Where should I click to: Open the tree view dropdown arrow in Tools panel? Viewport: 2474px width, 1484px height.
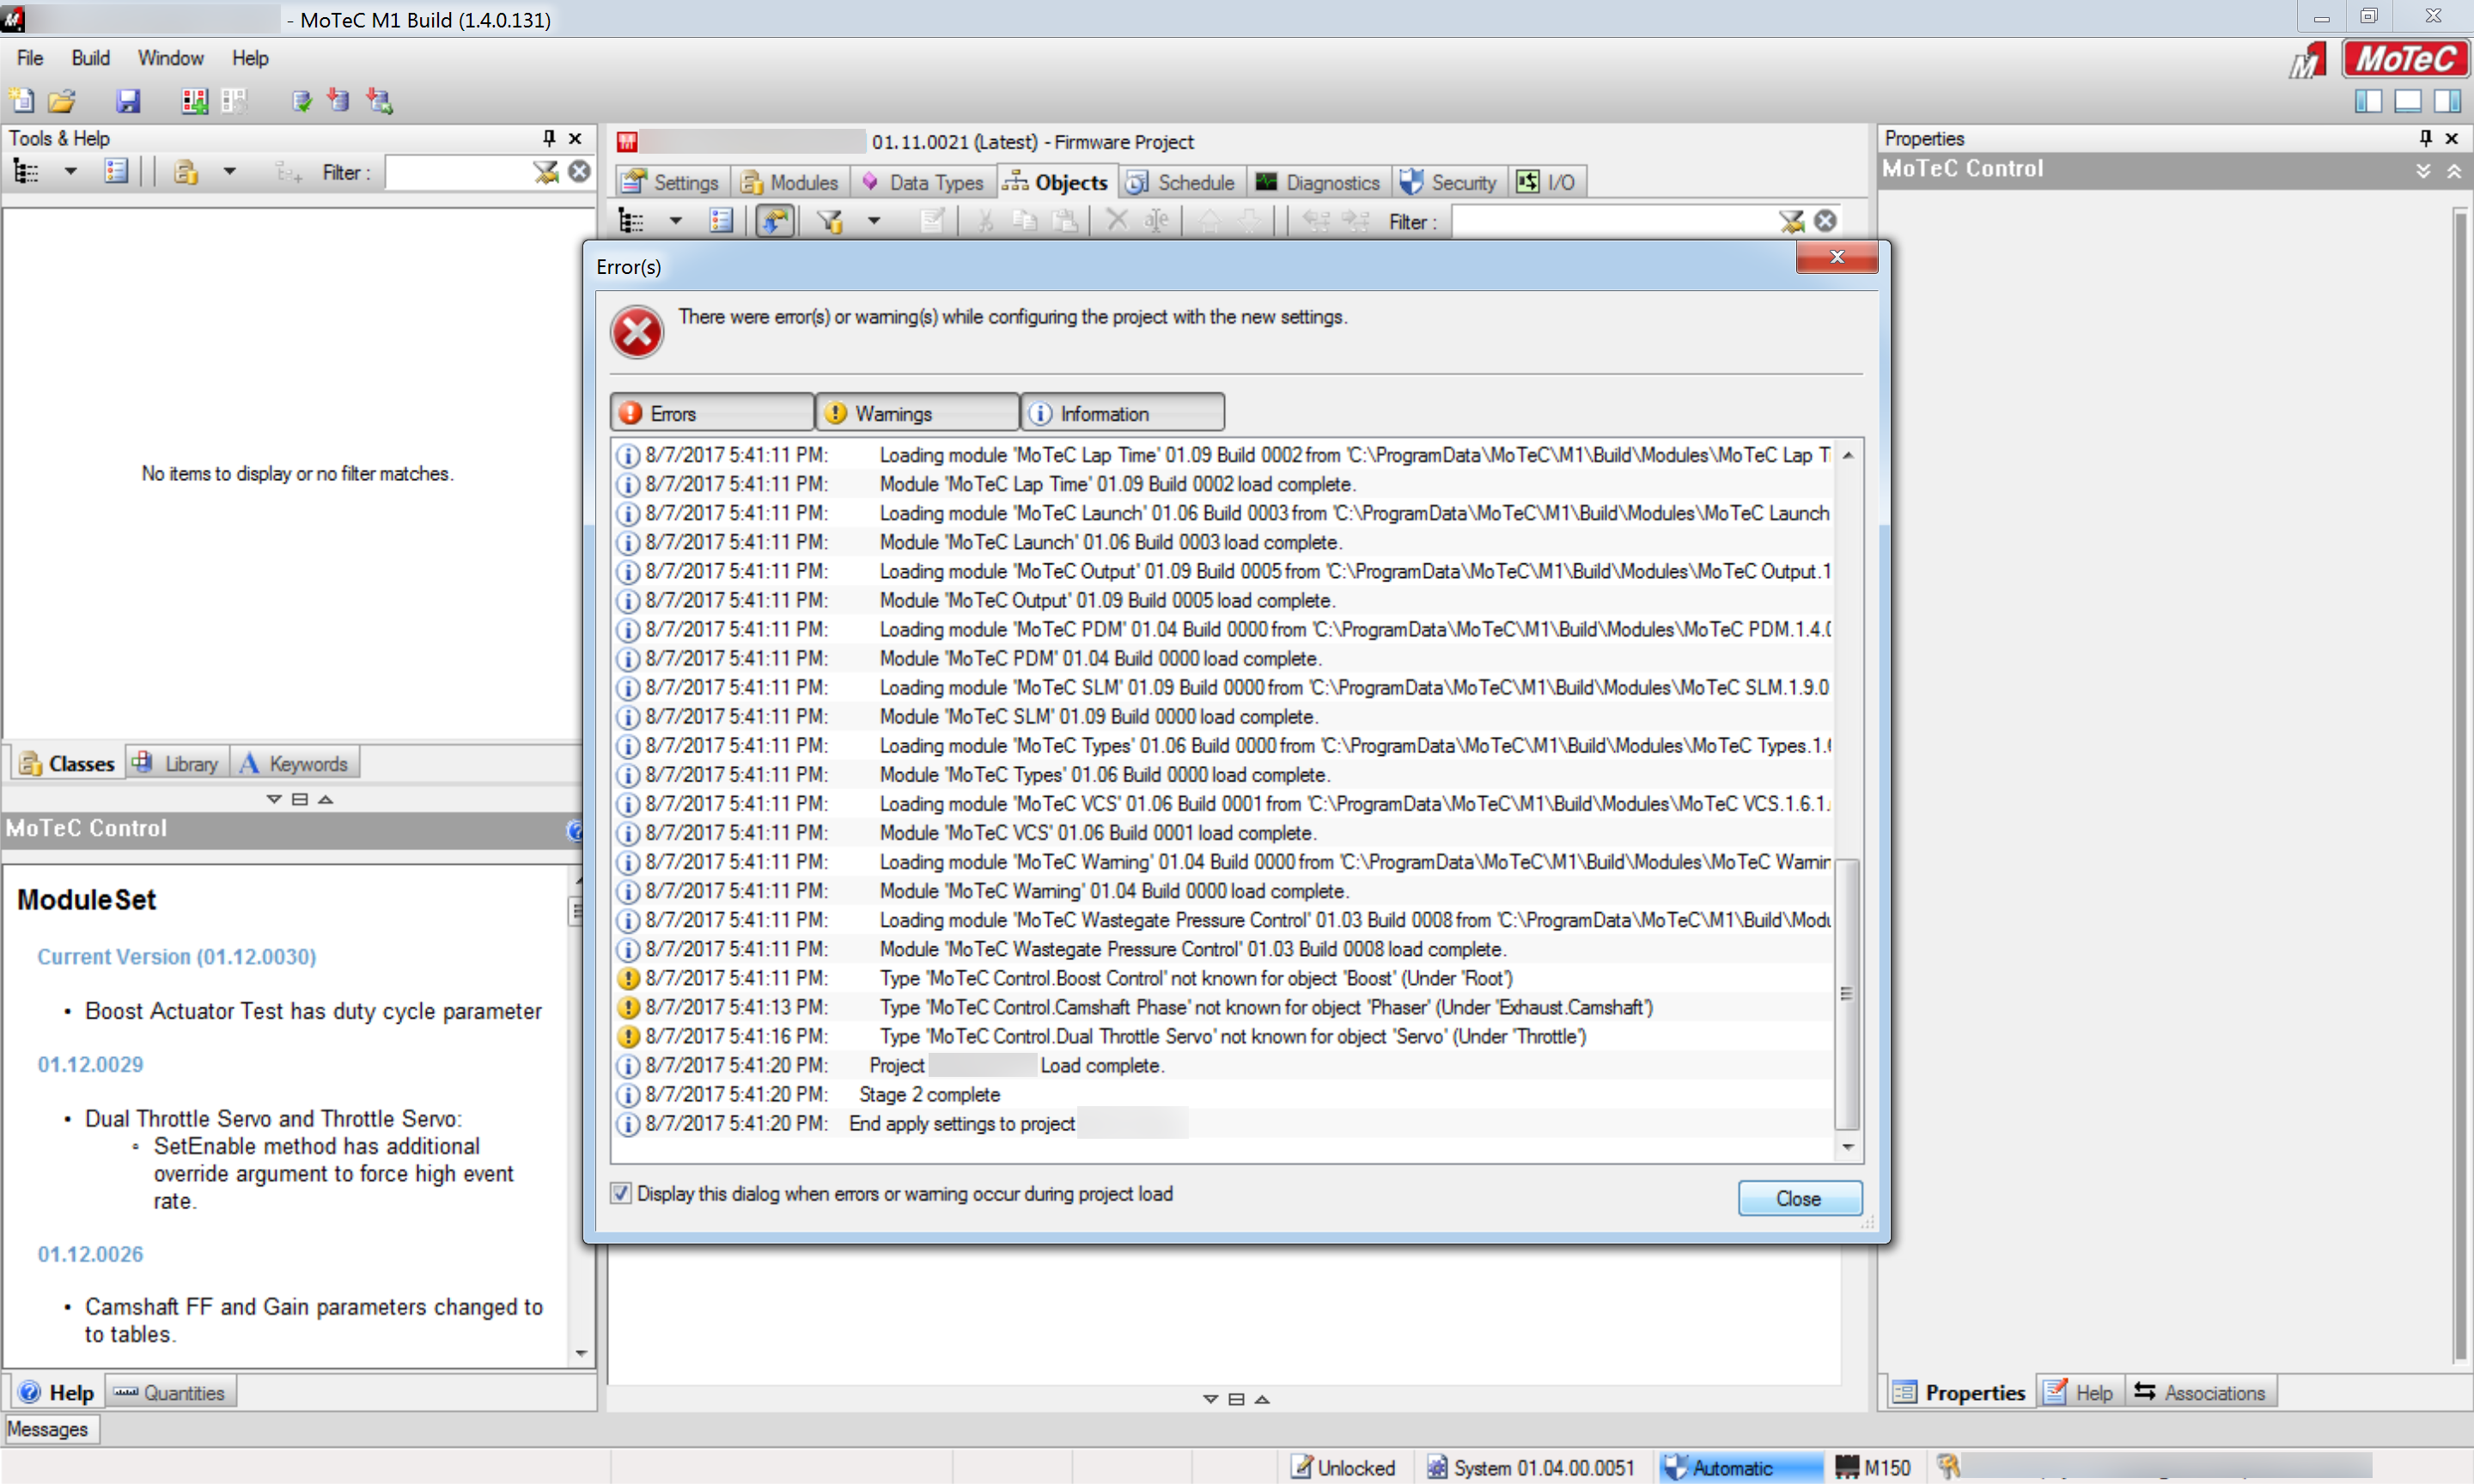pos(70,172)
